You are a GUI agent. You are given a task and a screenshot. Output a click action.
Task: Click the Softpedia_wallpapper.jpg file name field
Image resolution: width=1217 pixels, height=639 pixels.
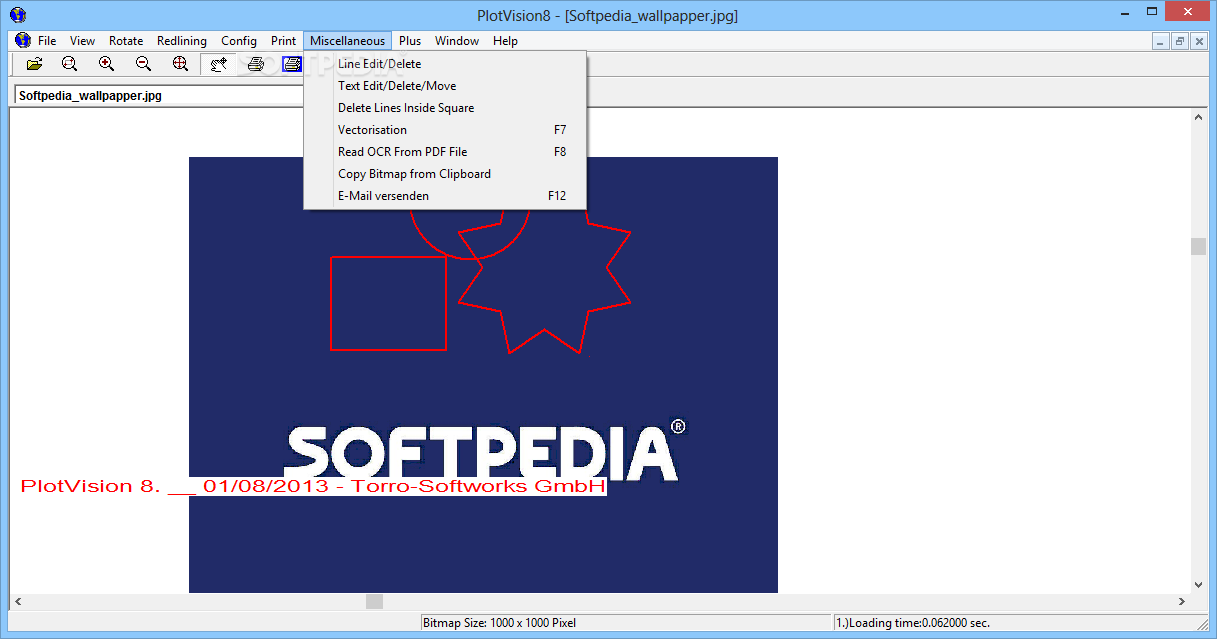[160, 96]
